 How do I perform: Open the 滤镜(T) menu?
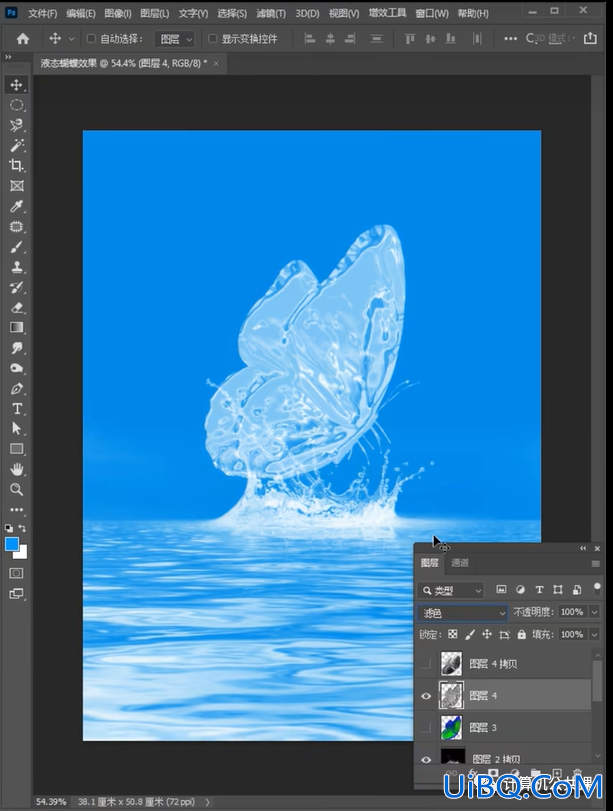point(271,13)
